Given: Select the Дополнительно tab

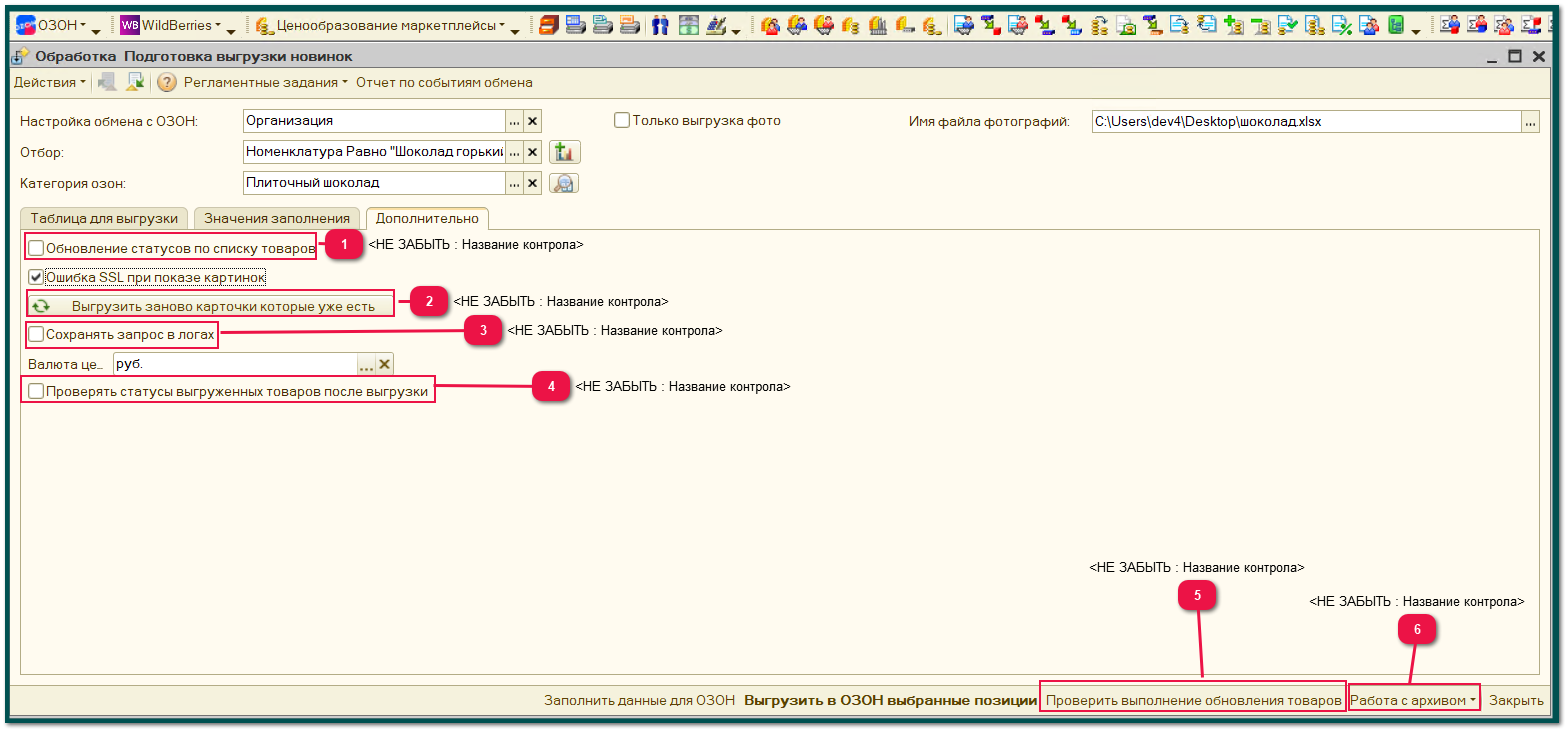Looking at the screenshot, I should pyautogui.click(x=427, y=218).
